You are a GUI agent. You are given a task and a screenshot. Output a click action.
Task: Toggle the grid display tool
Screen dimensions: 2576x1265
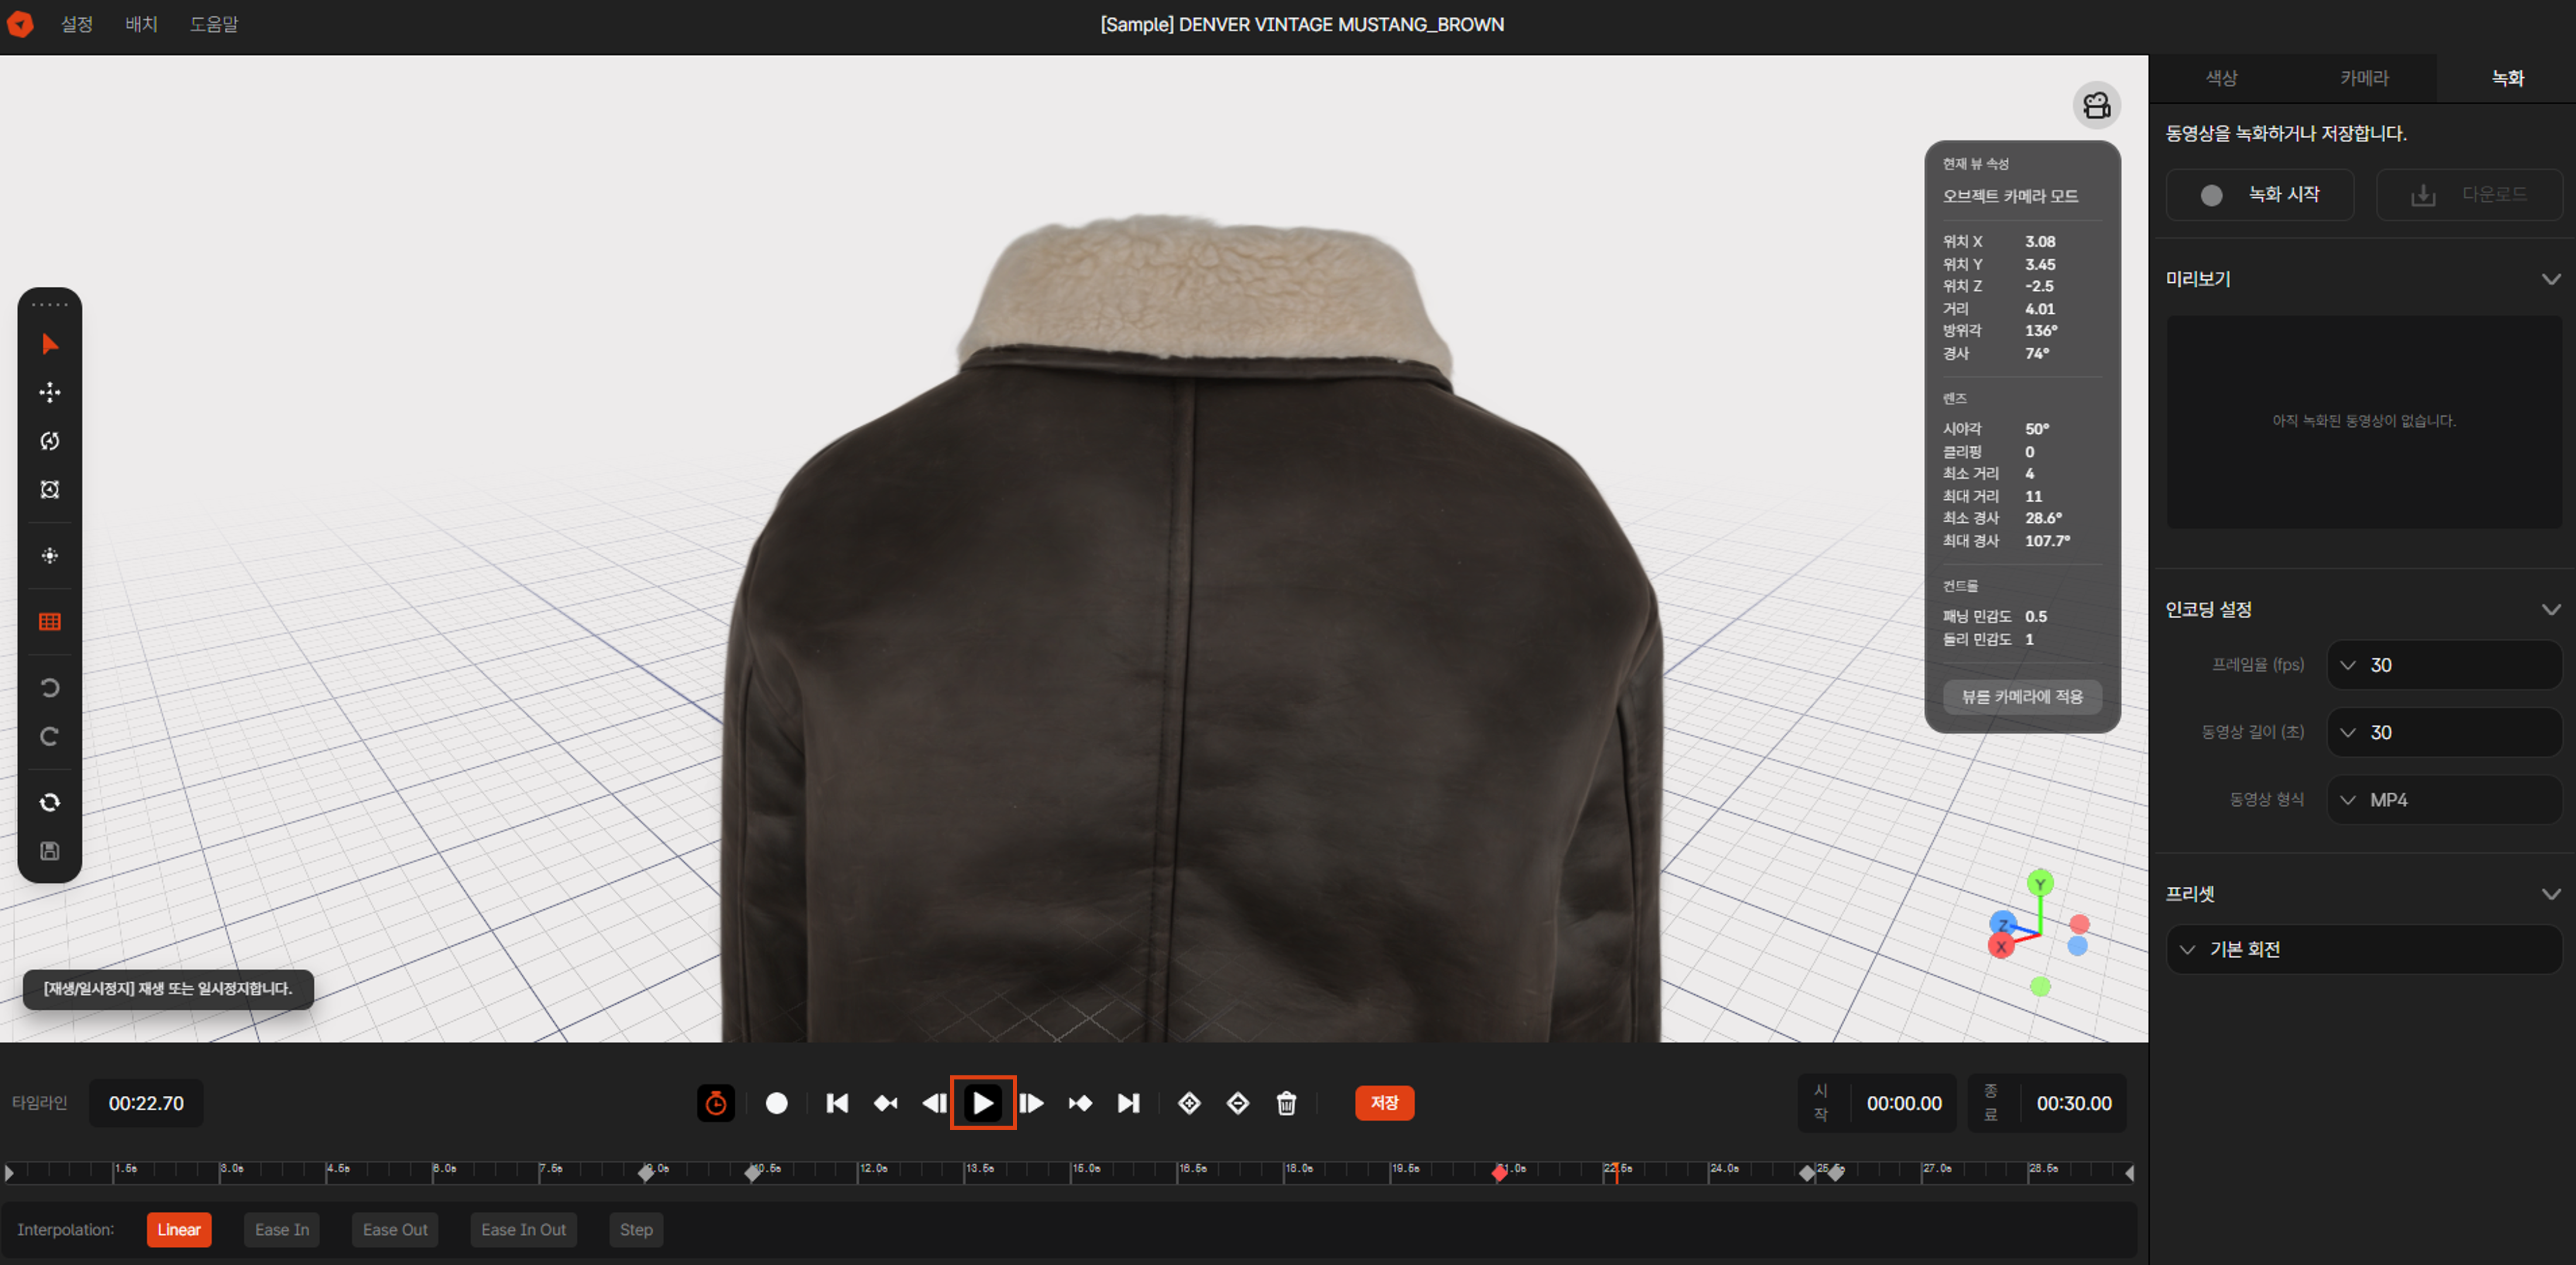pos(49,621)
